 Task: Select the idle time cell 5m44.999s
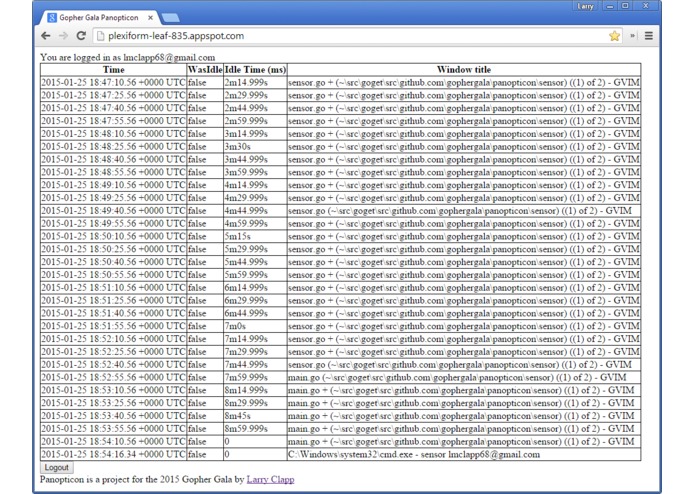[255, 262]
